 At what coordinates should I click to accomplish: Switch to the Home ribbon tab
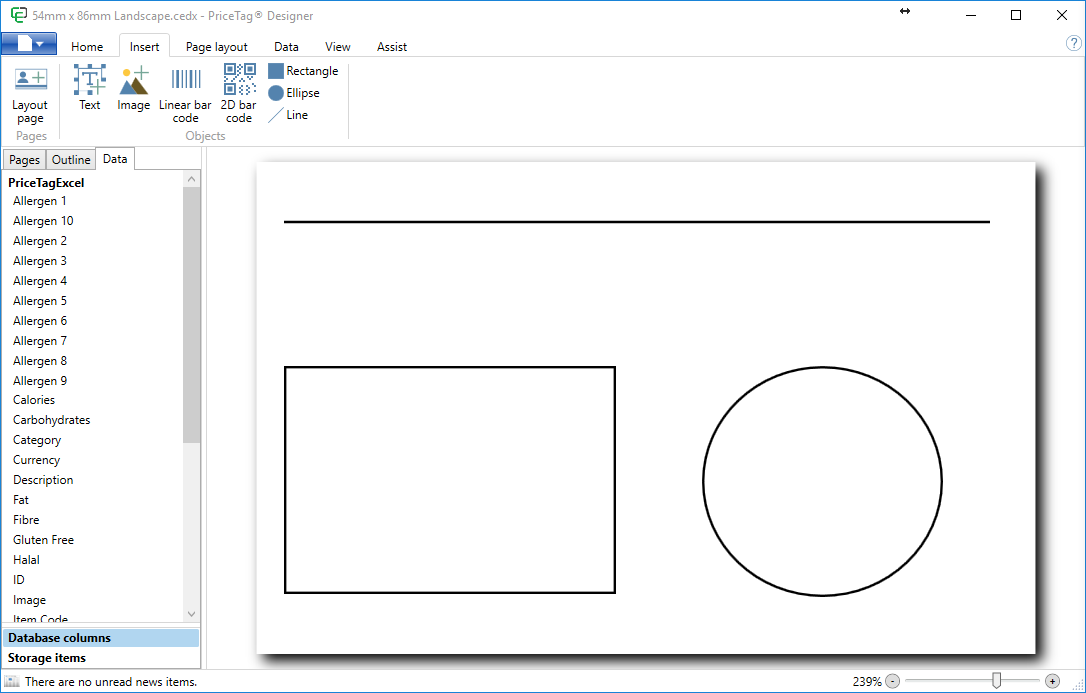coord(87,46)
